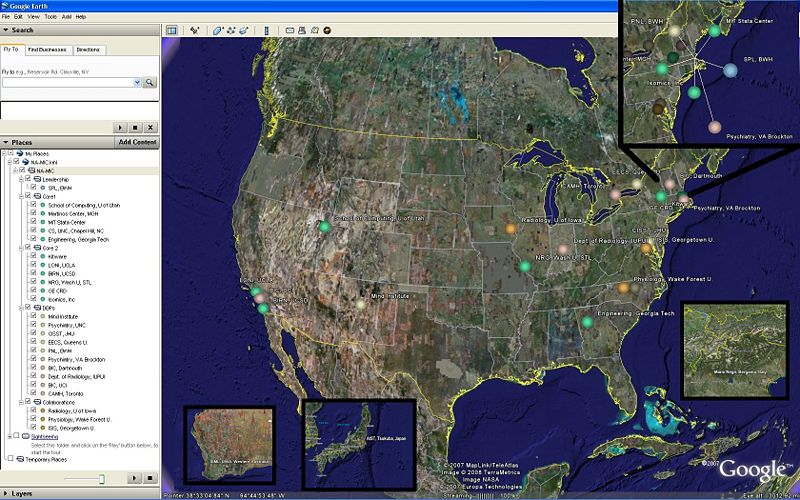Click the ruler measurement tool

point(266,30)
